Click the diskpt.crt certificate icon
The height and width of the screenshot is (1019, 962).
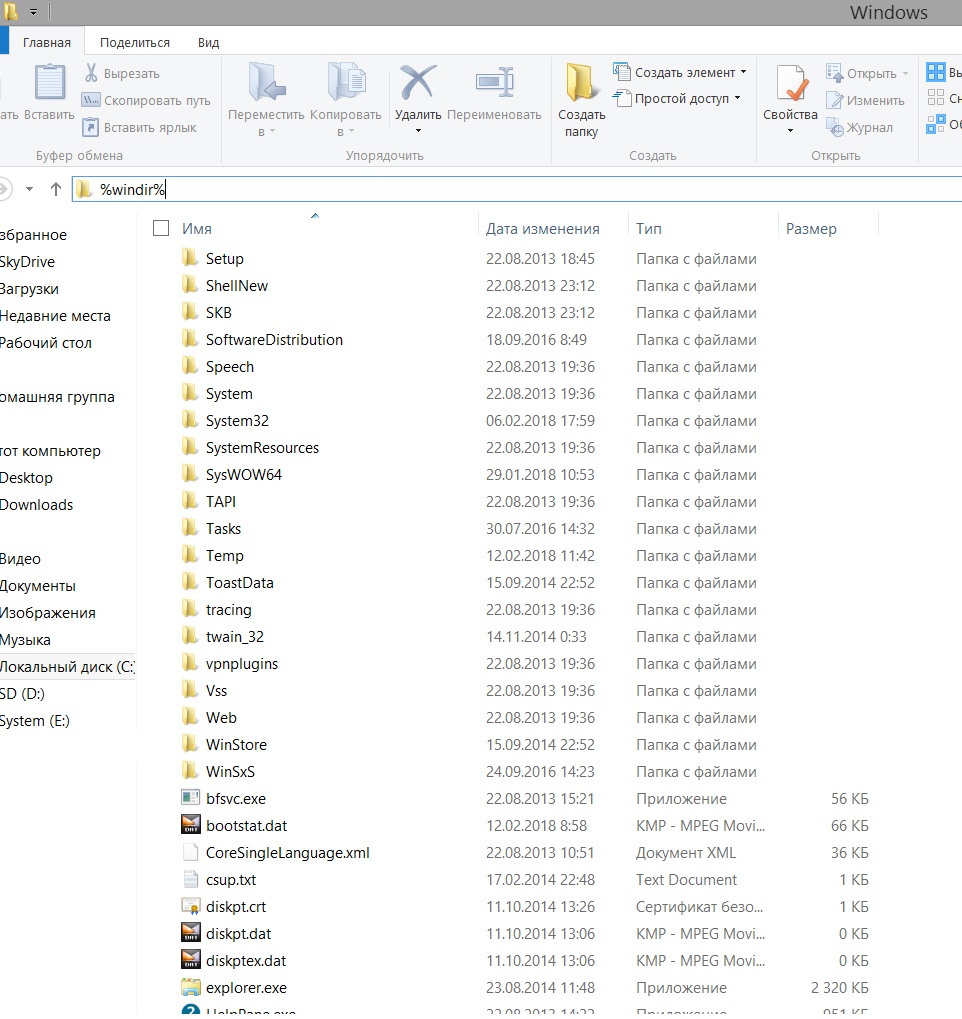(x=190, y=906)
